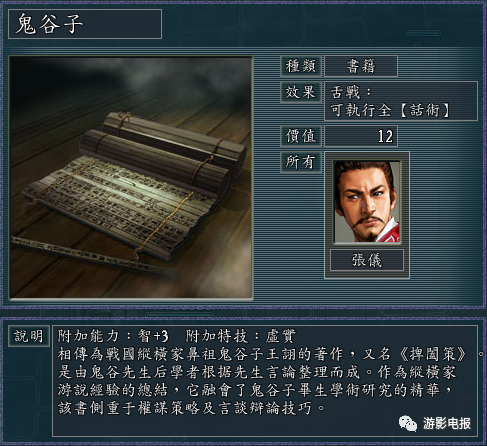Click the 鬼谷子 item title box
The image size is (487, 446).
coord(85,24)
